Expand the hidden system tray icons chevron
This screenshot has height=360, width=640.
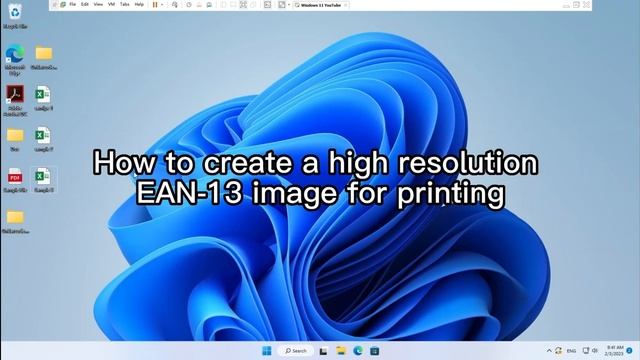[549, 351]
